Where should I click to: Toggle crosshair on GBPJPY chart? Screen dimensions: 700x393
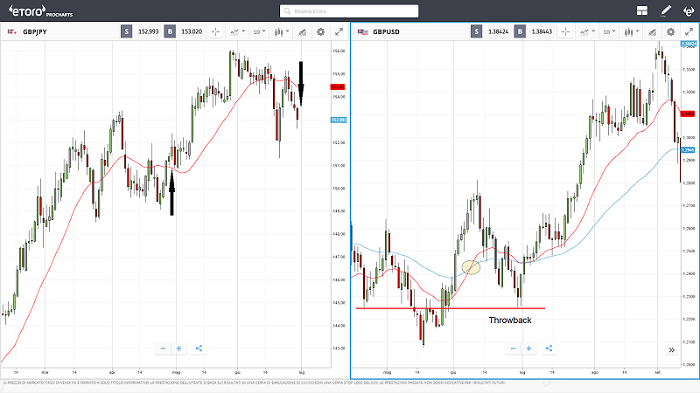[x=216, y=32]
